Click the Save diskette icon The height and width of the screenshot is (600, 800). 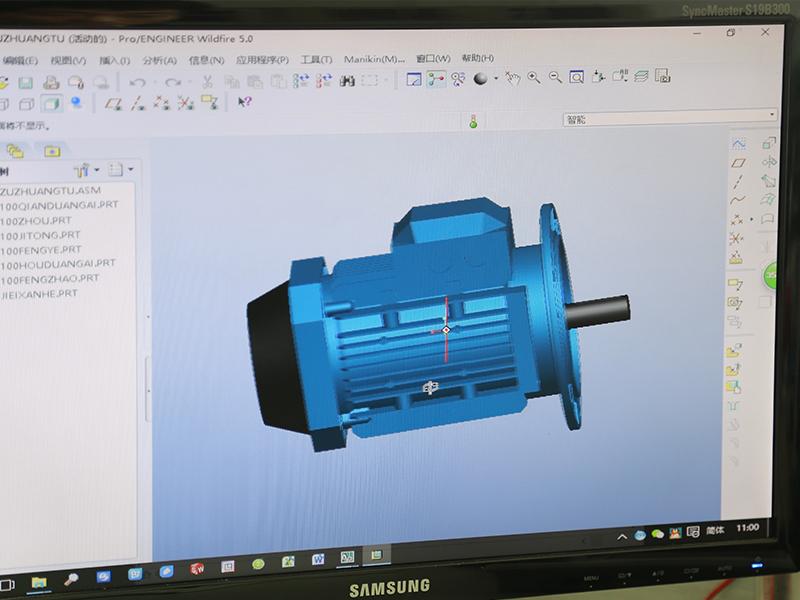pyautogui.click(x=25, y=82)
